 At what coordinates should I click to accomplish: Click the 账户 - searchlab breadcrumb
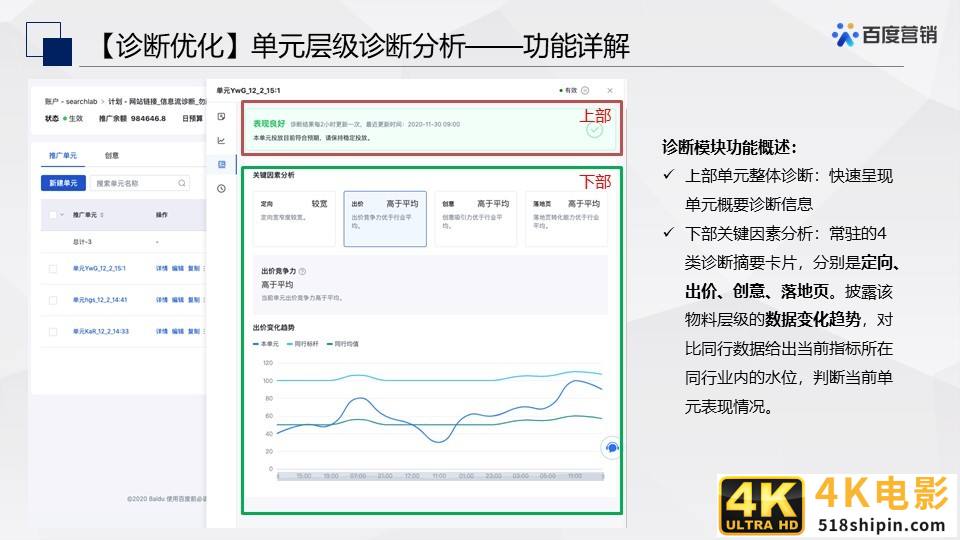[x=71, y=102]
